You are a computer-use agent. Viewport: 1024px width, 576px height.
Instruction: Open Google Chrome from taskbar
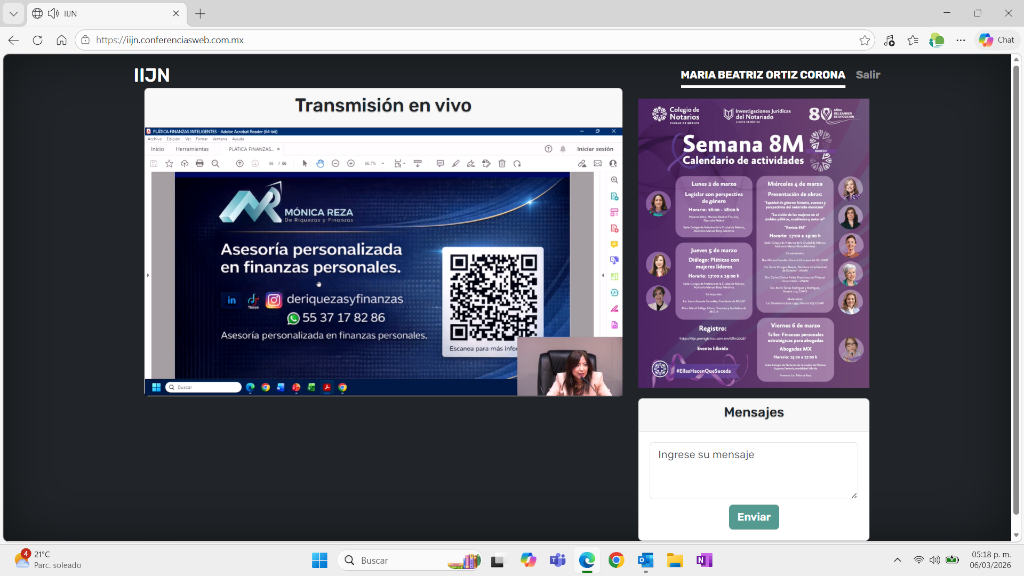pyautogui.click(x=616, y=560)
